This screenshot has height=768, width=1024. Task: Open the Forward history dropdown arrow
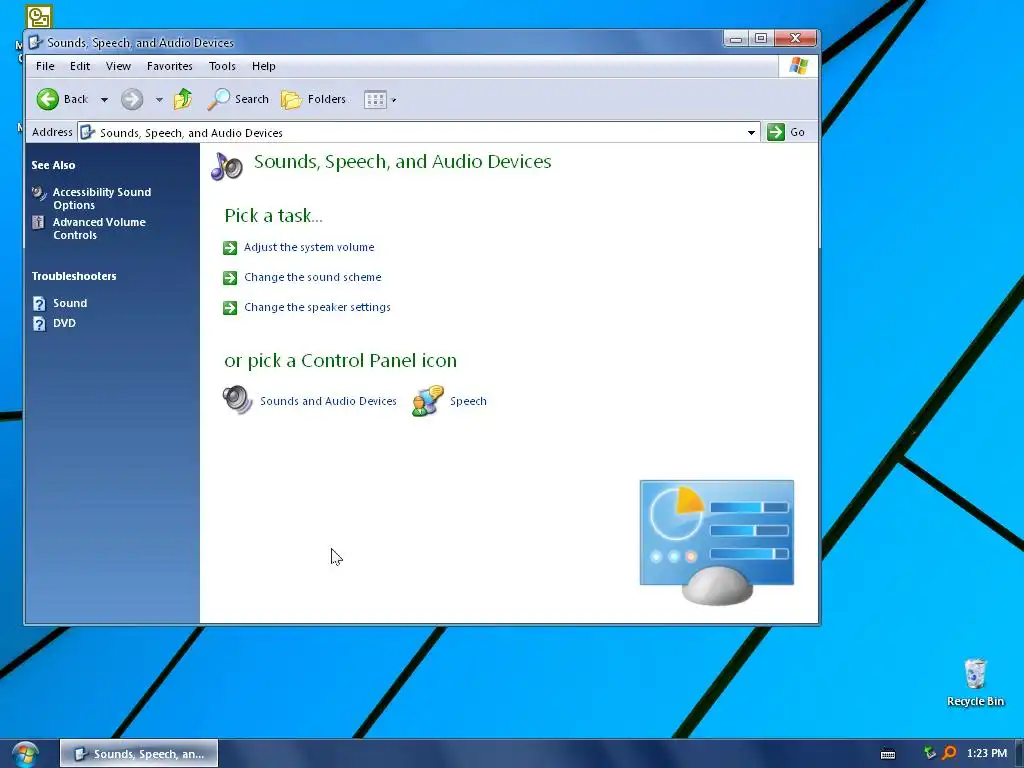159,100
